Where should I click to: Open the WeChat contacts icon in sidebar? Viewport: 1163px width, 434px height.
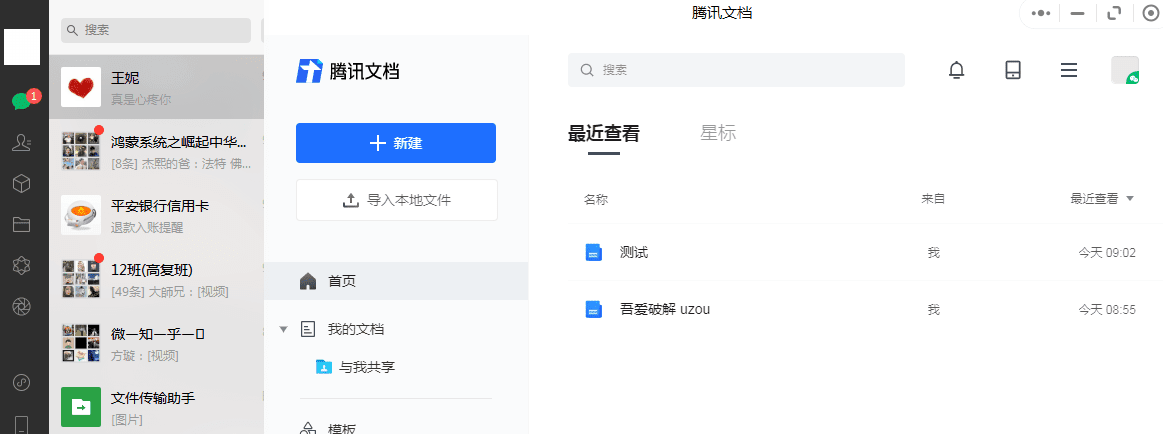pyautogui.click(x=21, y=143)
